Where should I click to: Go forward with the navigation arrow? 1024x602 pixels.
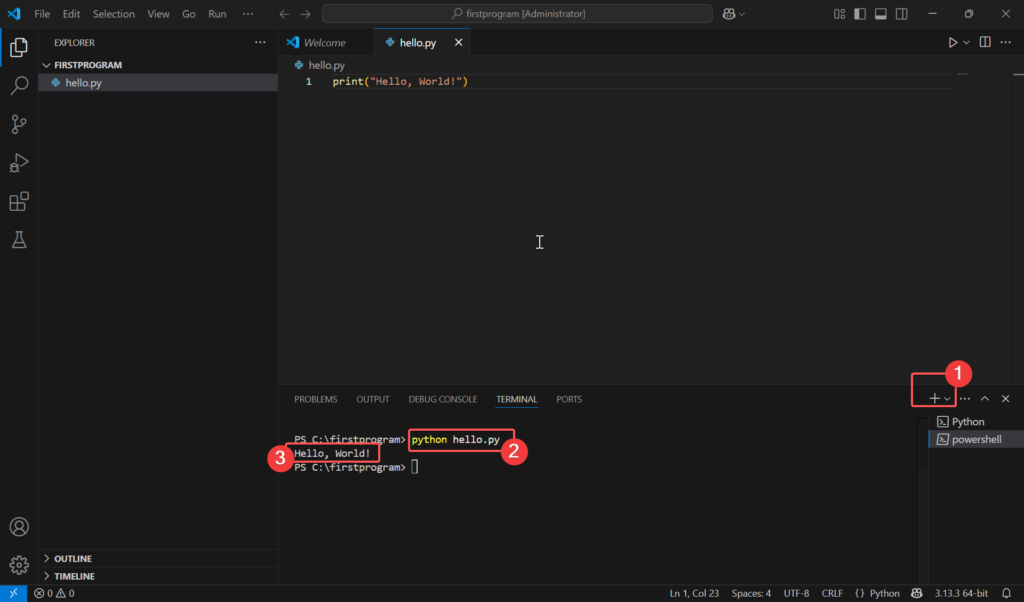305,14
